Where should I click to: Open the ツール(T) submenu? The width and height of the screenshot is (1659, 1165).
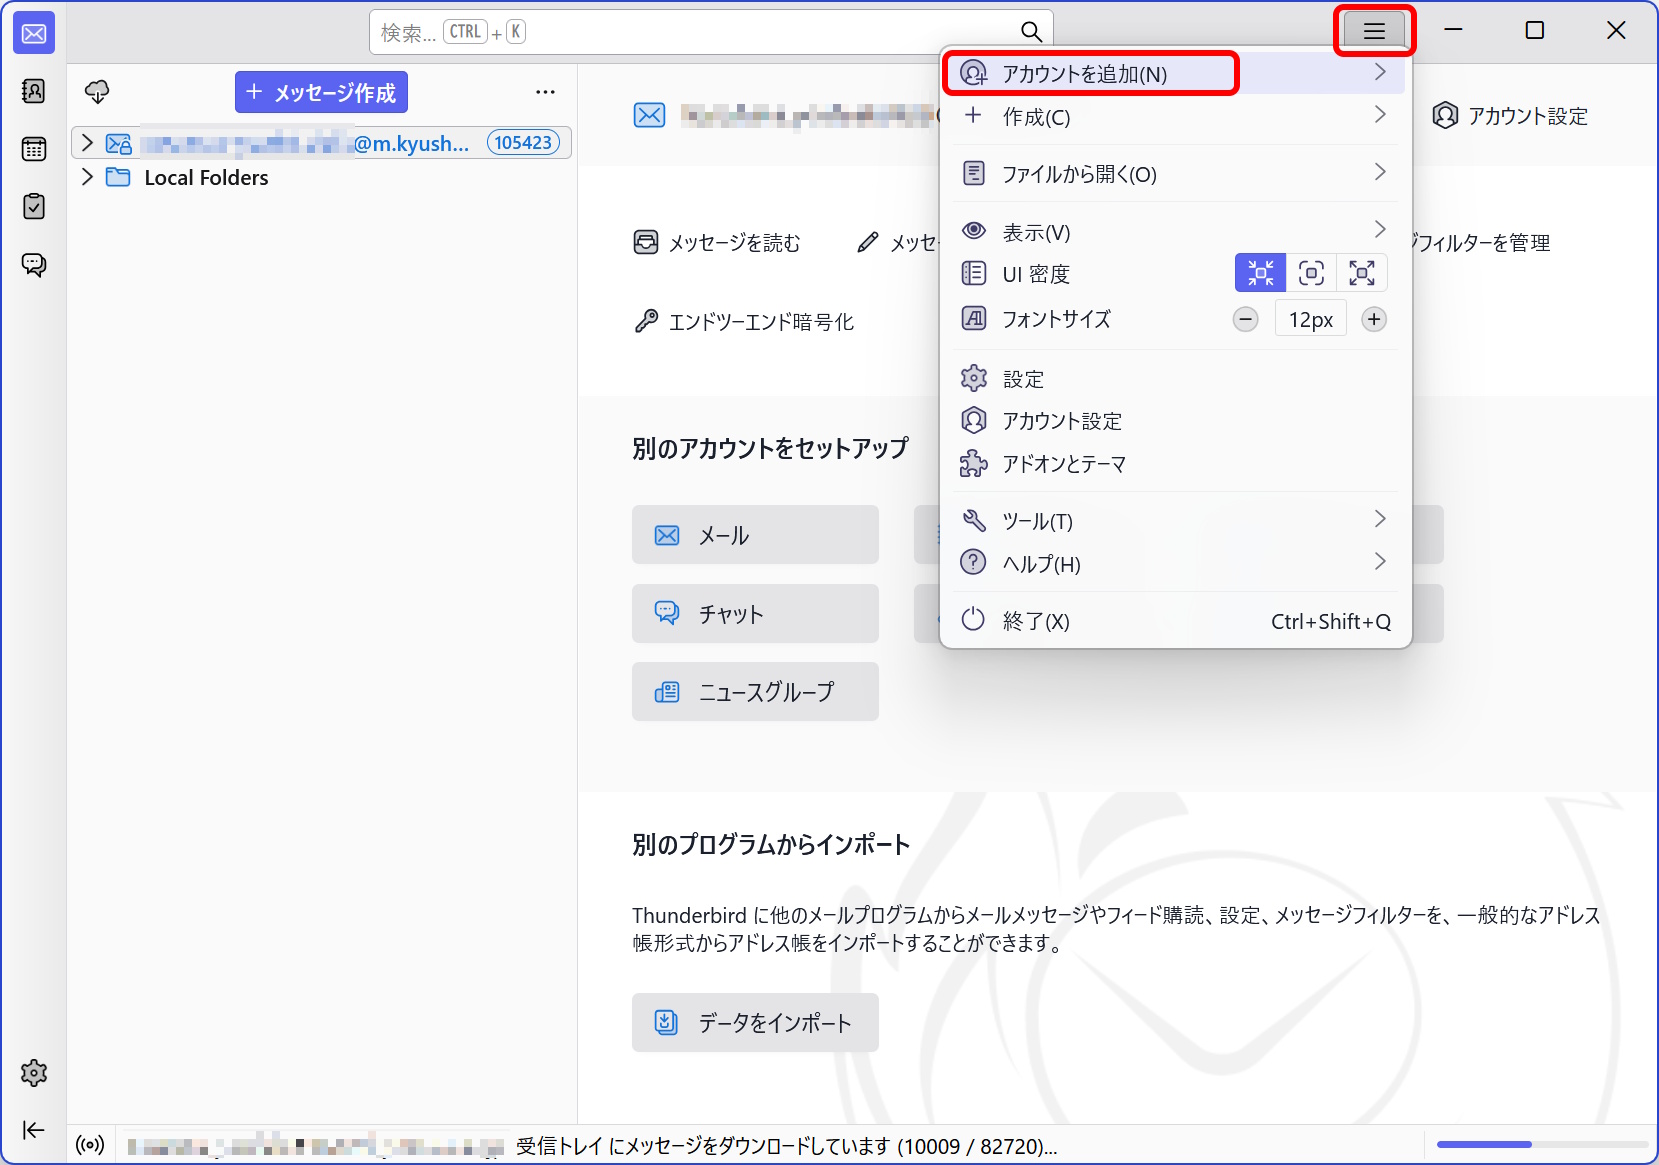click(1175, 521)
